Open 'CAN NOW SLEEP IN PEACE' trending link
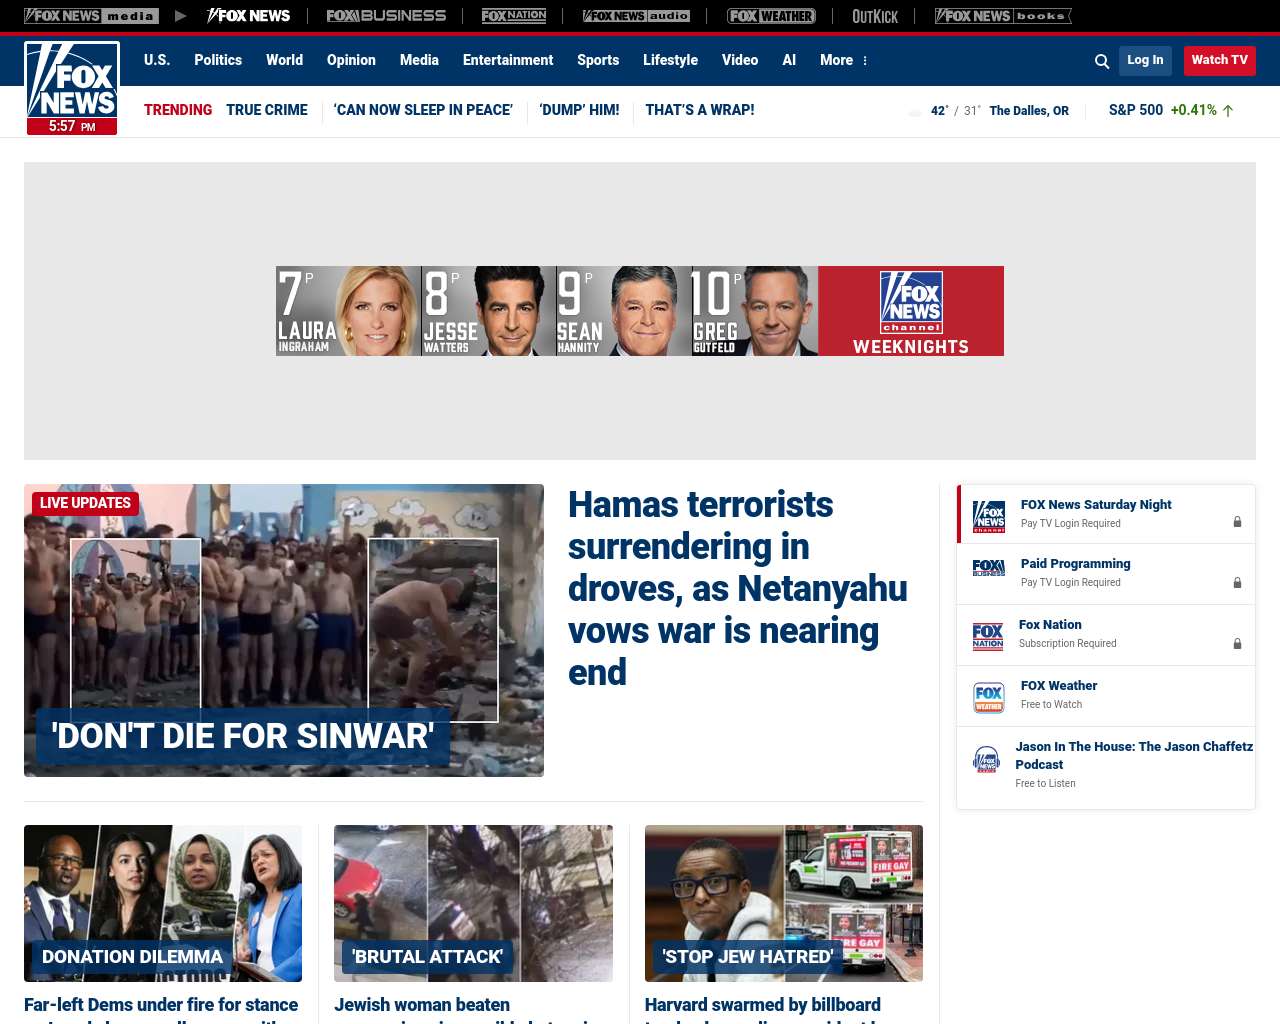 [x=423, y=110]
